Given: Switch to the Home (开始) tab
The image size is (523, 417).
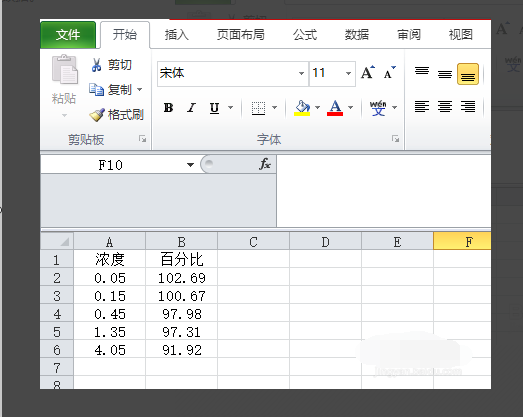Looking at the screenshot, I should pyautogui.click(x=125, y=35).
